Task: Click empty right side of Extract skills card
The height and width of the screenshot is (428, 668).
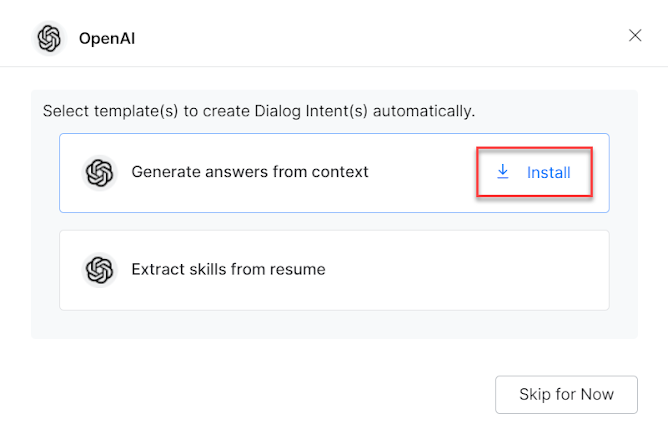Action: [x=500, y=270]
